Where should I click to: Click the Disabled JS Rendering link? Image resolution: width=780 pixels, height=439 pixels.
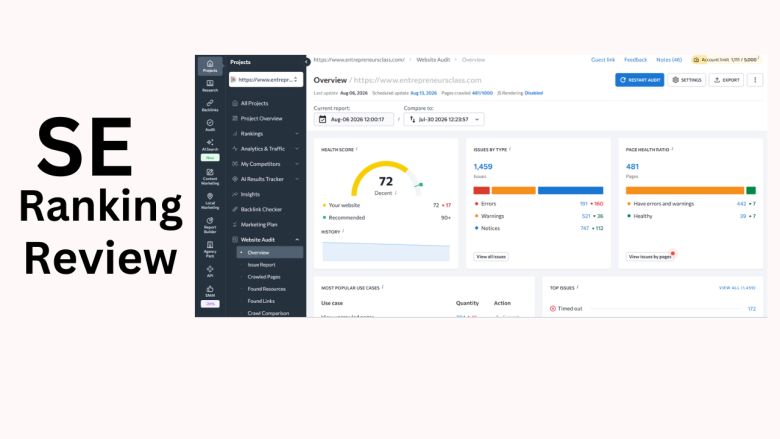click(534, 93)
